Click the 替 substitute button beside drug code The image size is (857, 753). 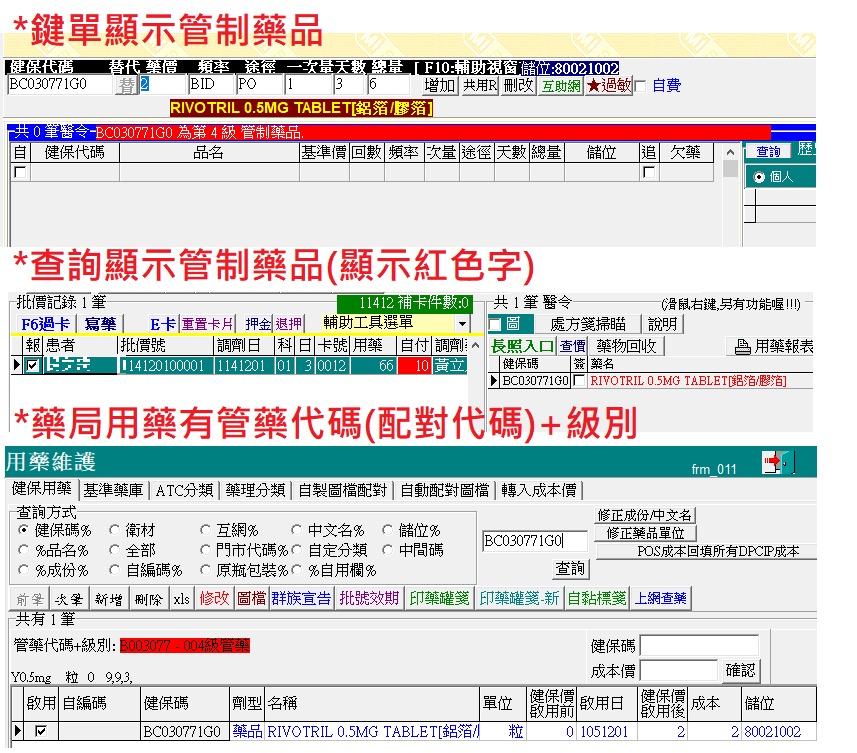coord(127,86)
